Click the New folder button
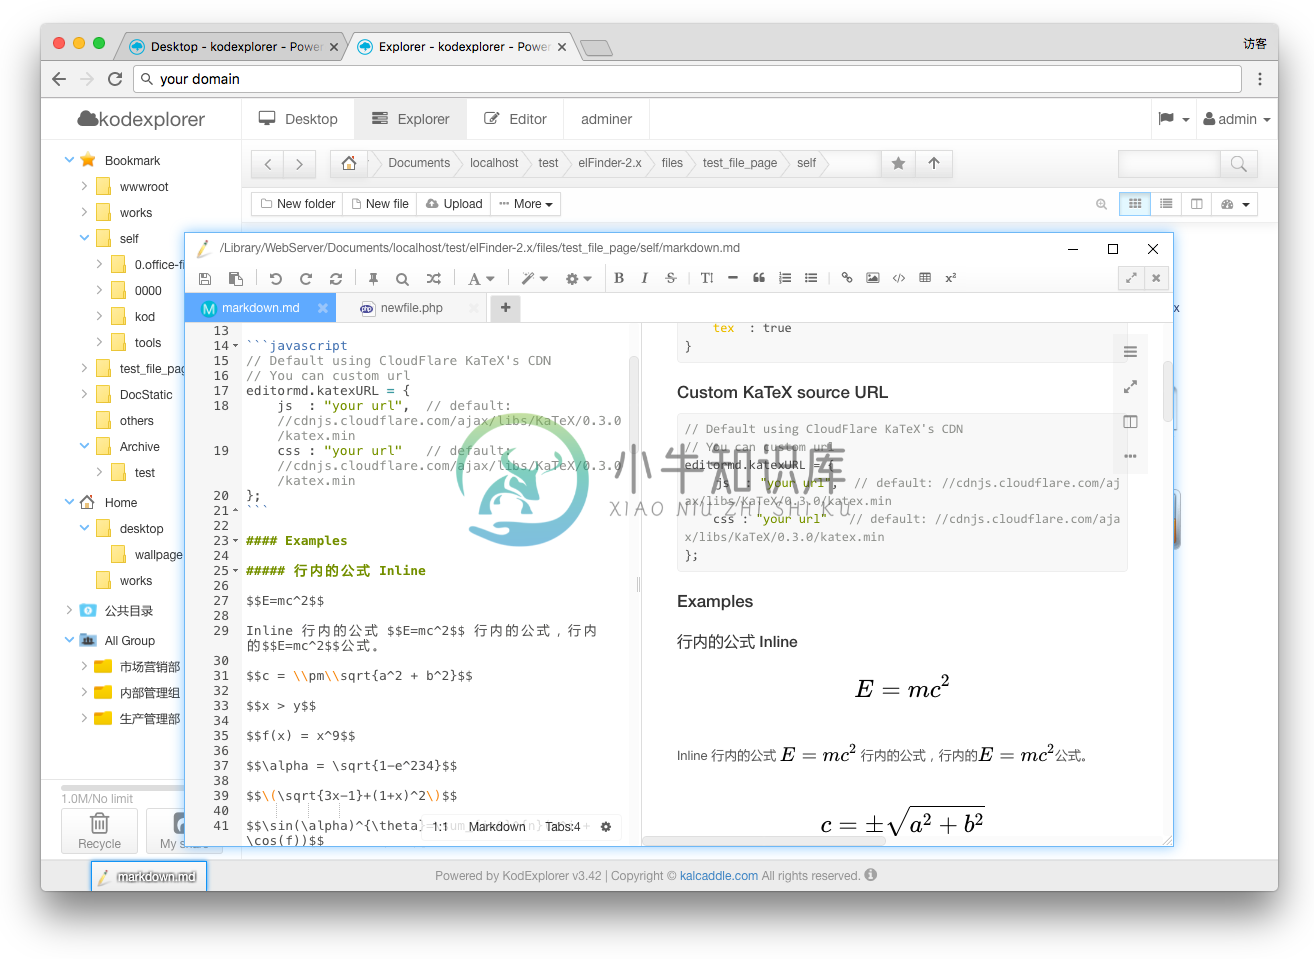The height and width of the screenshot is (959, 1314). pyautogui.click(x=297, y=204)
